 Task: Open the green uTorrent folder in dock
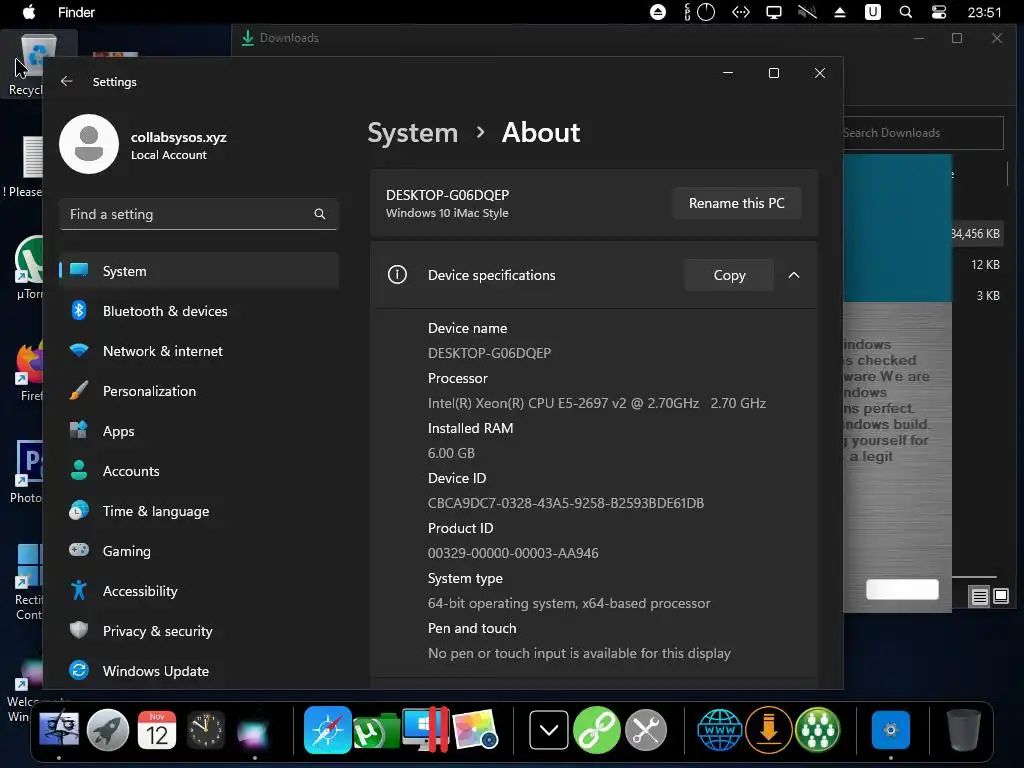(376, 731)
